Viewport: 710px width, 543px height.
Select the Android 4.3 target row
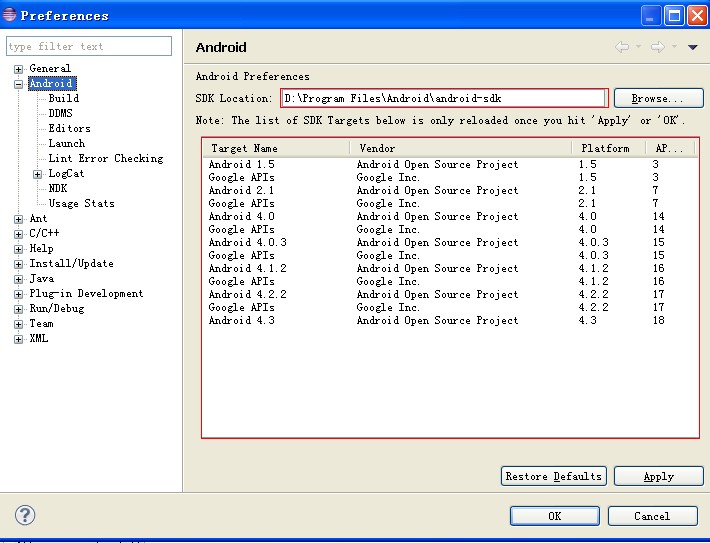(241, 320)
